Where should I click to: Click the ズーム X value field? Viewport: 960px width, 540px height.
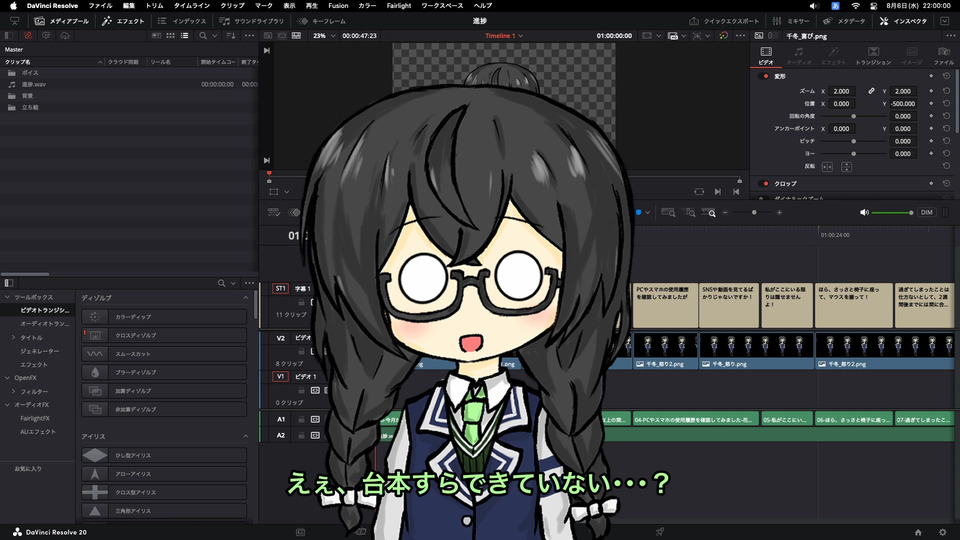pos(842,91)
